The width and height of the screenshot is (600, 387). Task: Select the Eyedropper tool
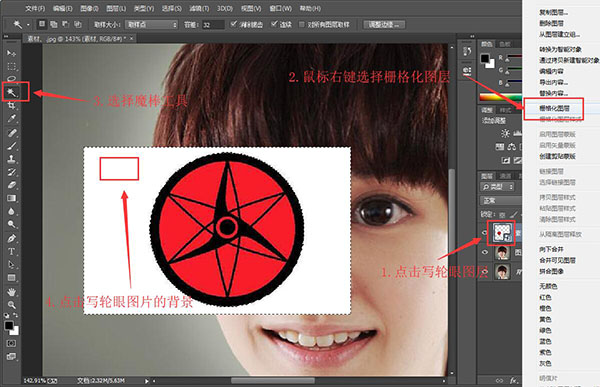(11, 119)
